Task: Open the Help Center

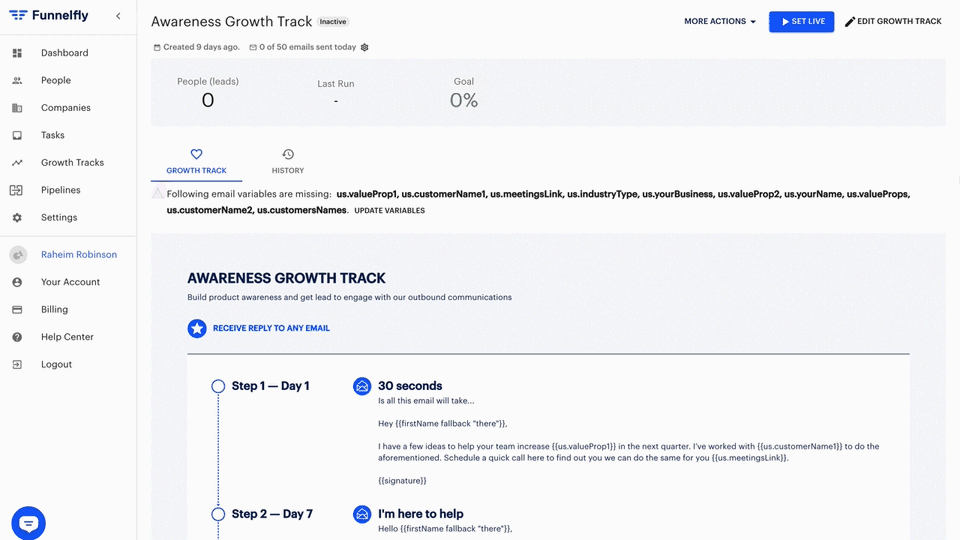Action: (x=67, y=337)
